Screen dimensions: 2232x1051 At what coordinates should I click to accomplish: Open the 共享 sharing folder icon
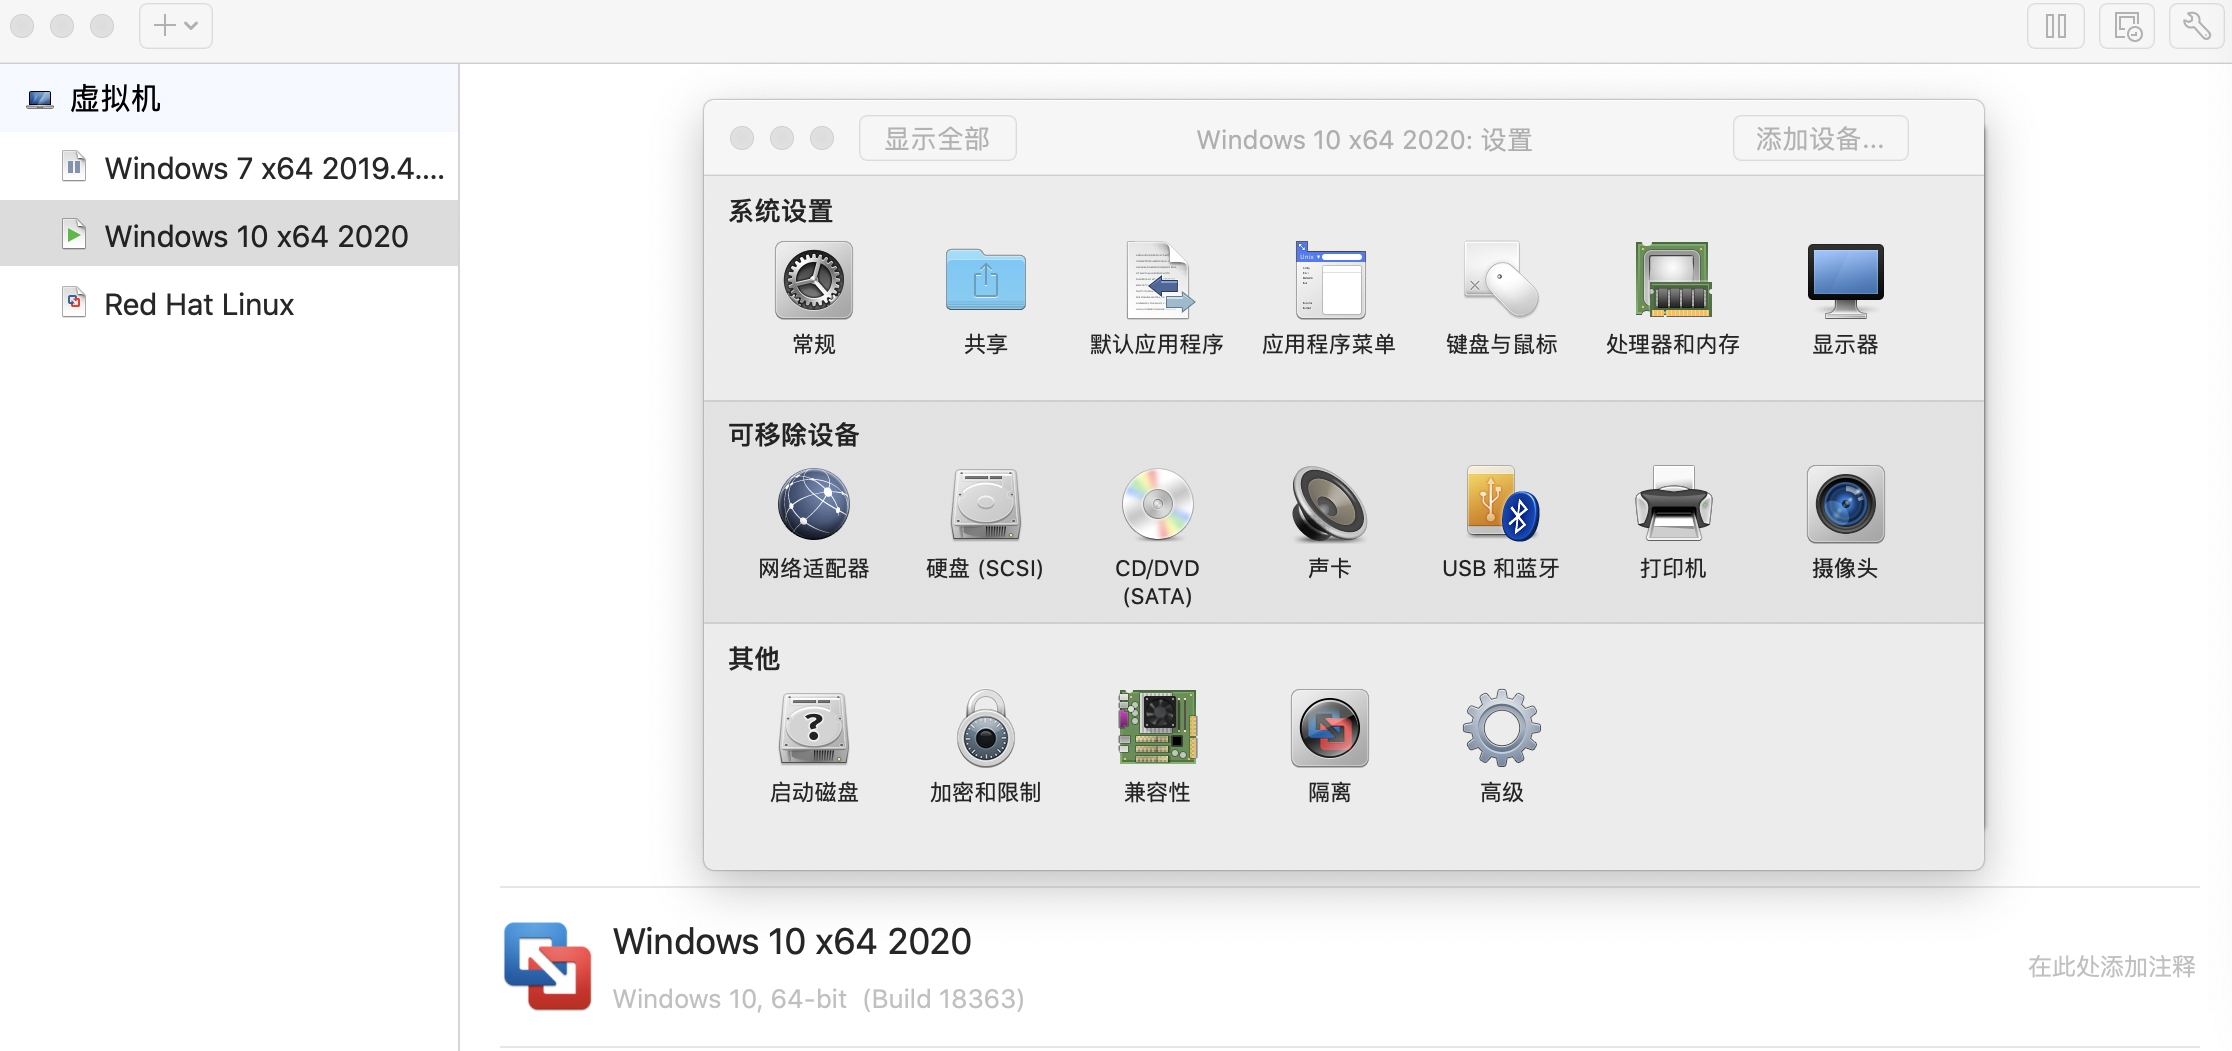click(986, 281)
